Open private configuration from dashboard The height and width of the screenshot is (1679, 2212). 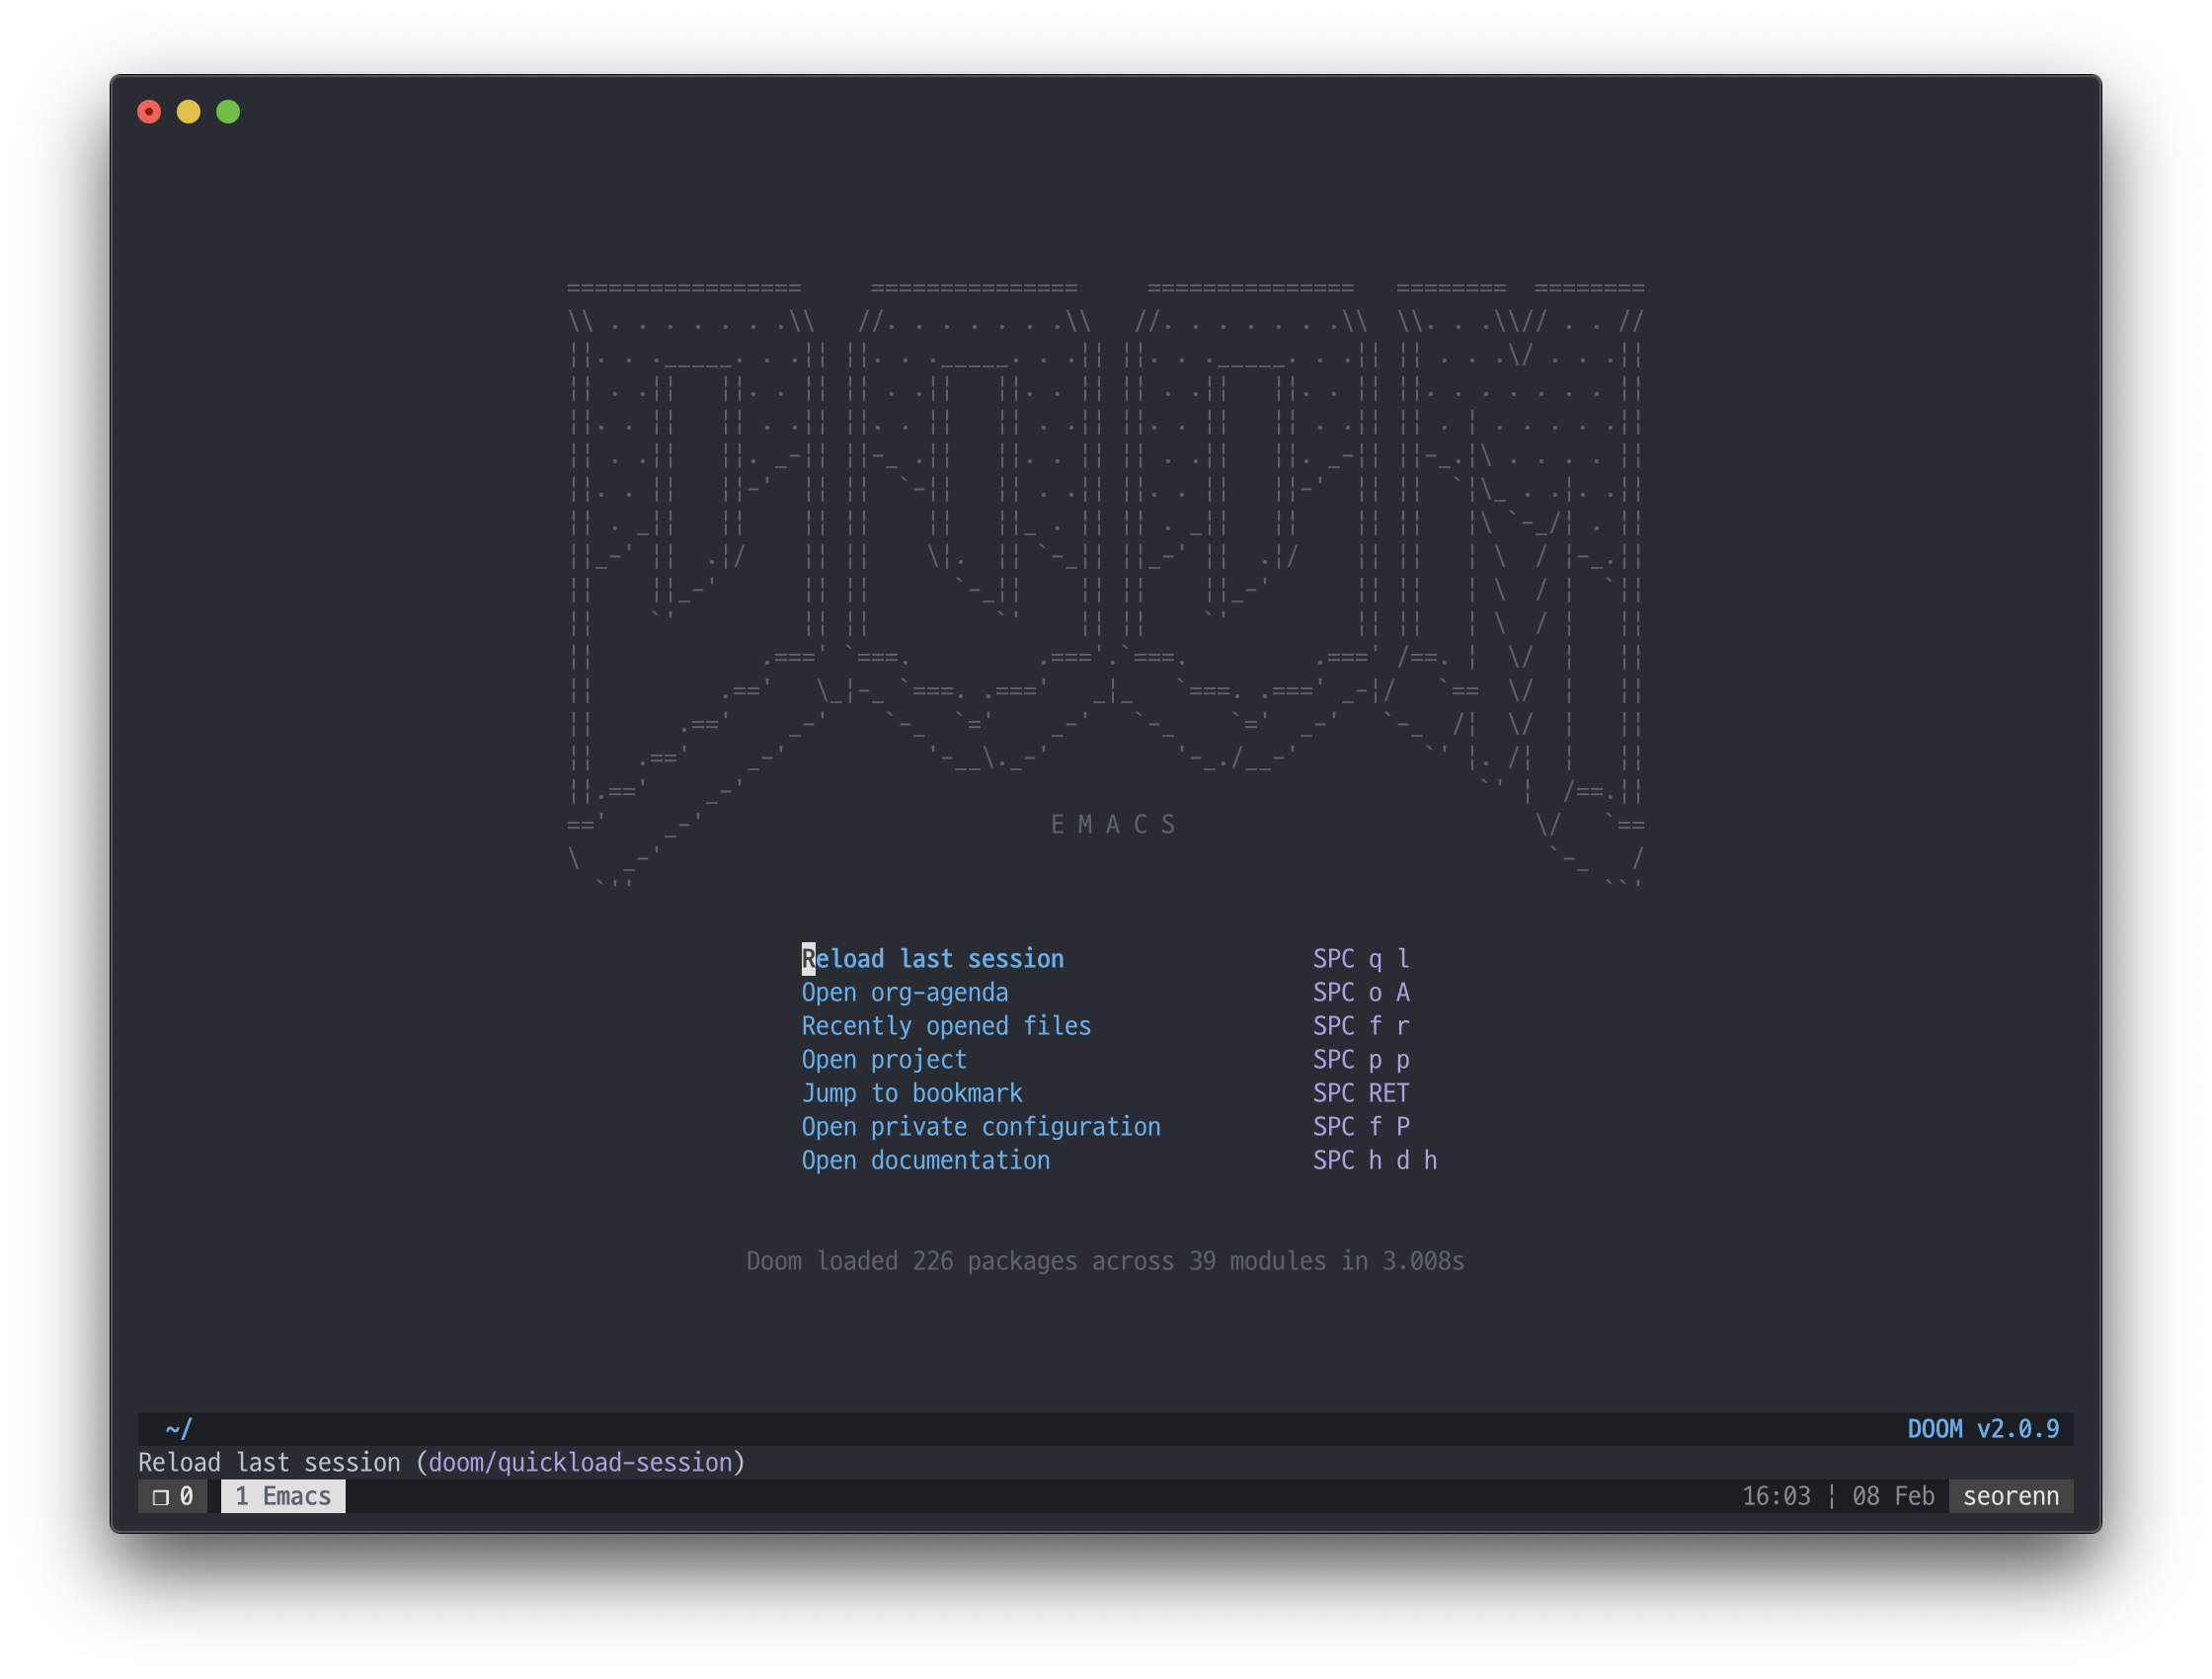click(980, 1127)
